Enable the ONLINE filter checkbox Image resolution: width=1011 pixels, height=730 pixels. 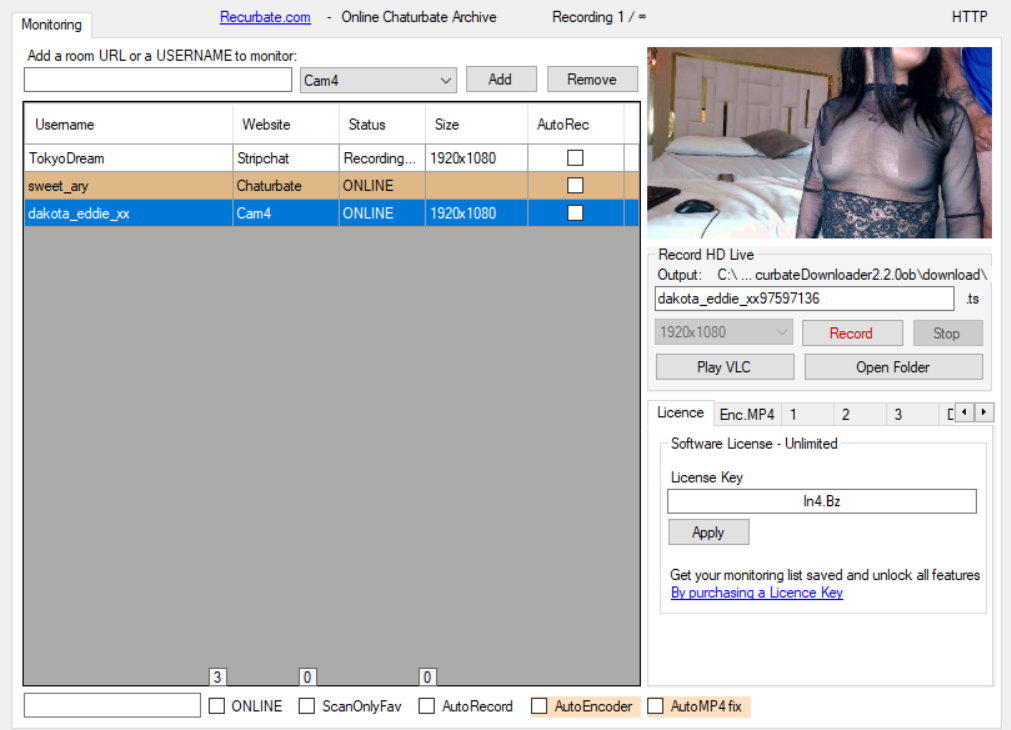[217, 706]
